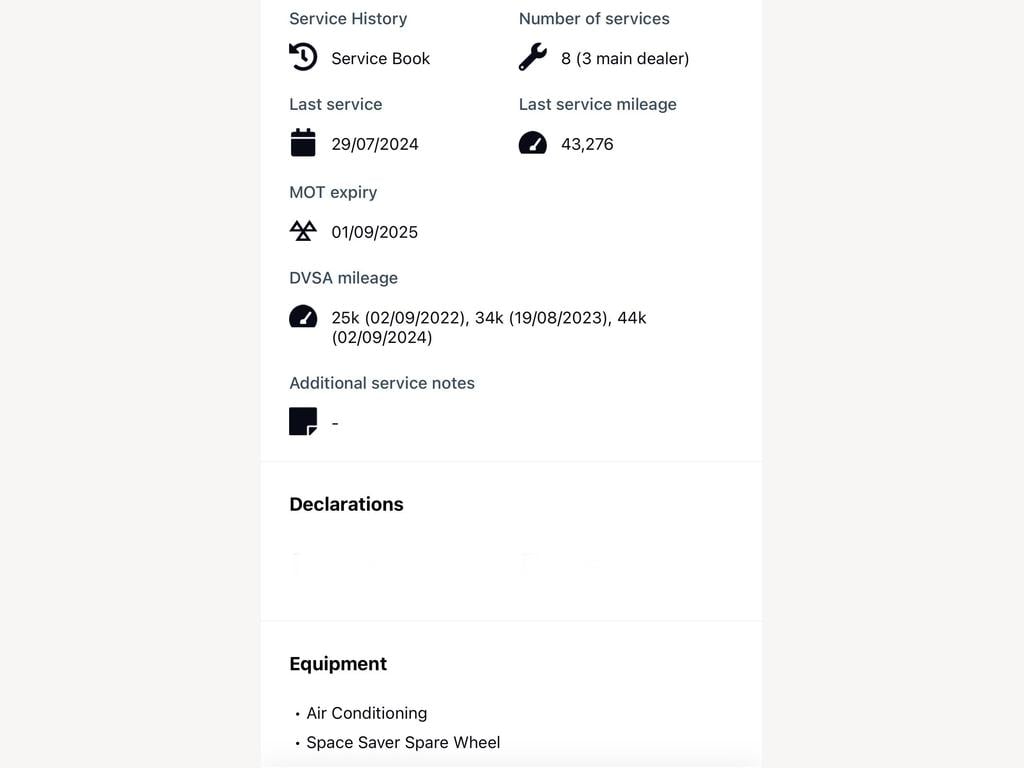
Task: Click the Equipment section heading
Action: pyautogui.click(x=338, y=664)
